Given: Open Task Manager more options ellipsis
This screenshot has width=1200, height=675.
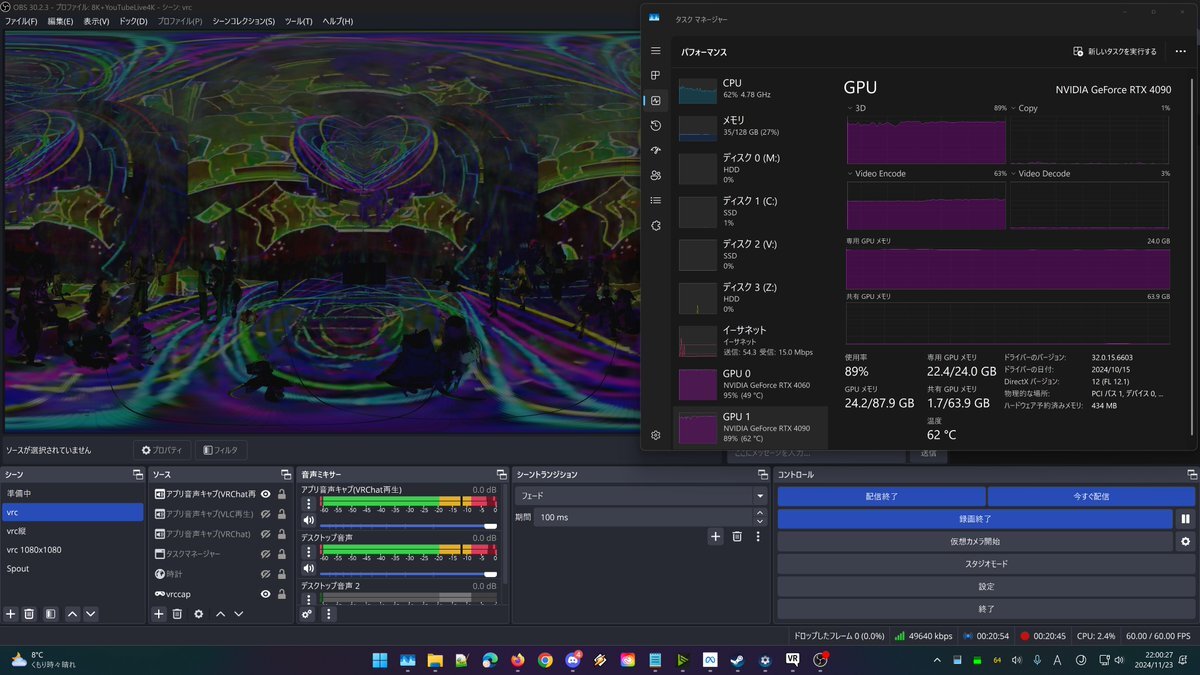Looking at the screenshot, I should point(1180,51).
